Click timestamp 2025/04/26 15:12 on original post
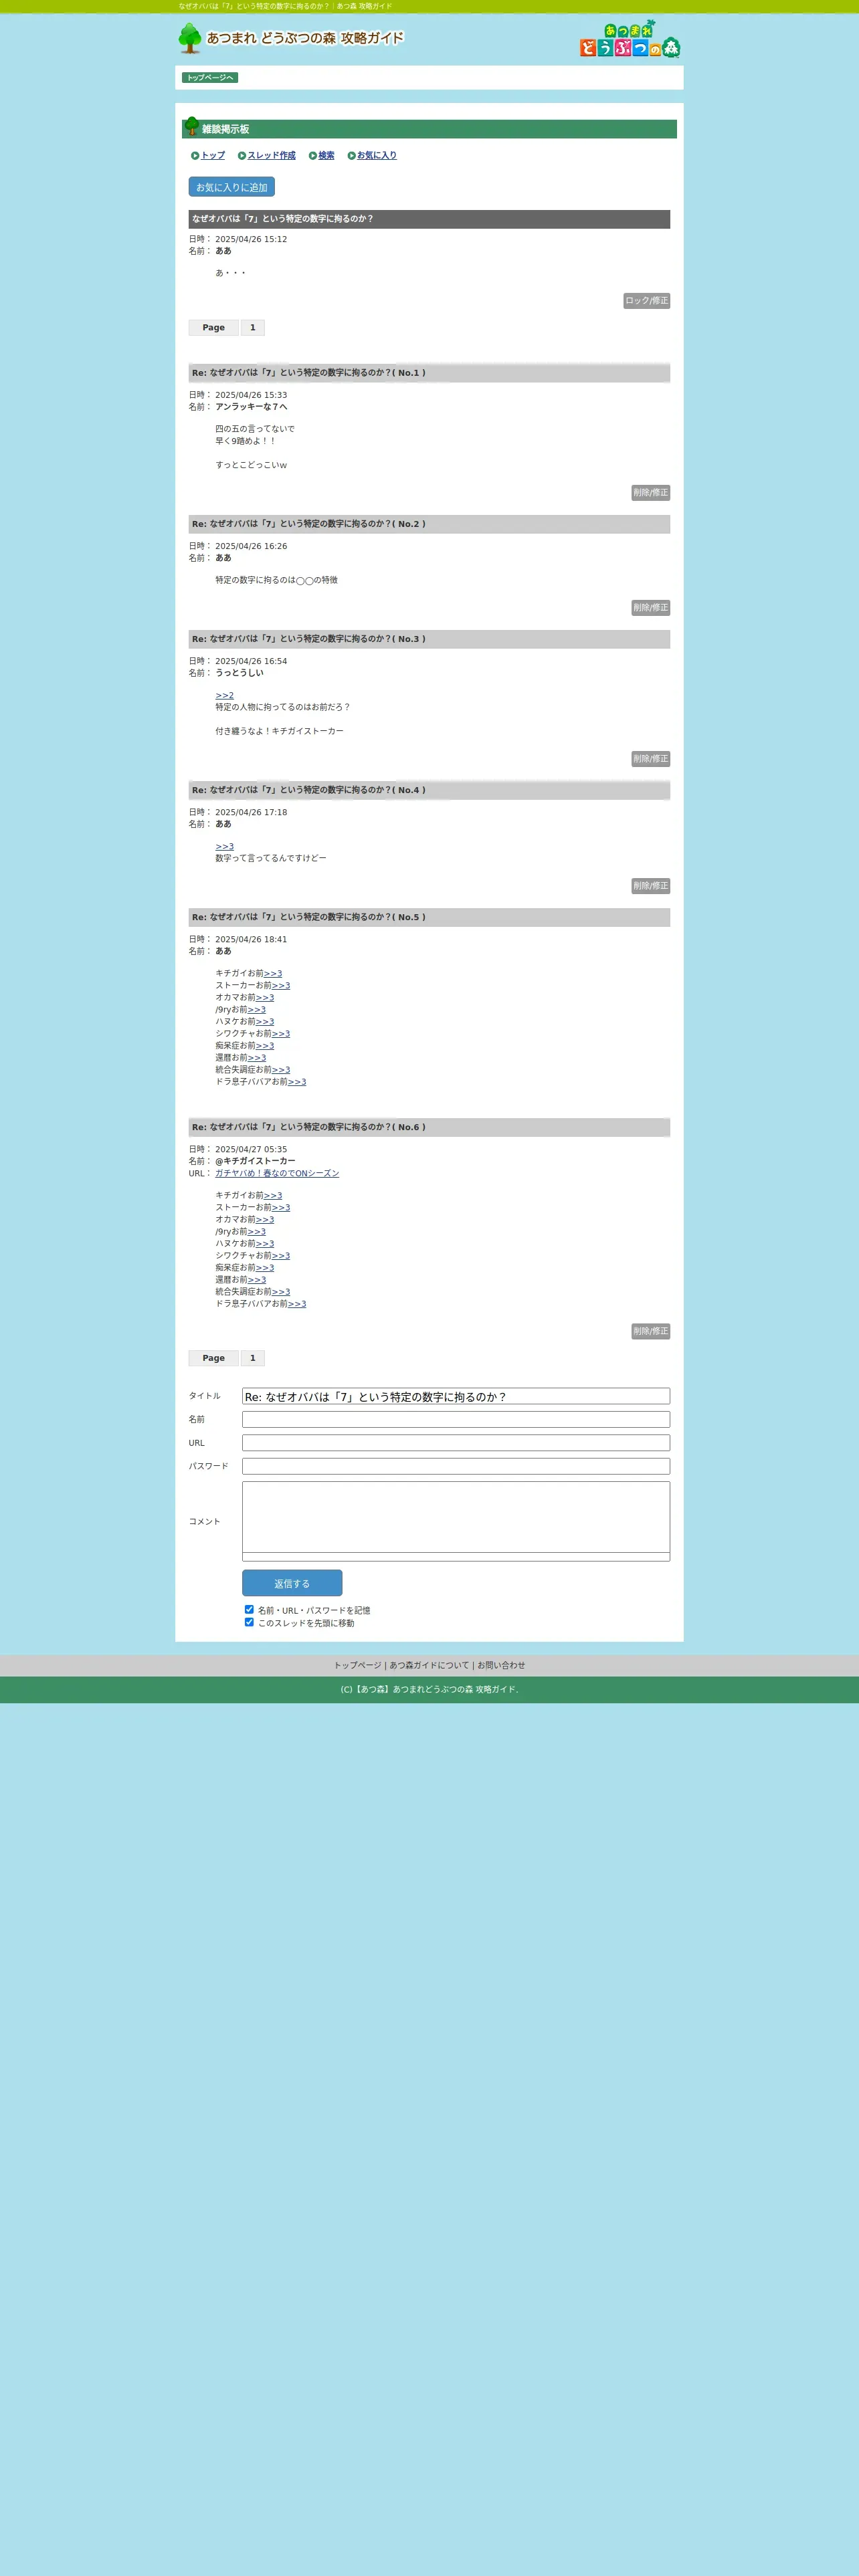Screen dimensions: 859x2576 [x=251, y=240]
